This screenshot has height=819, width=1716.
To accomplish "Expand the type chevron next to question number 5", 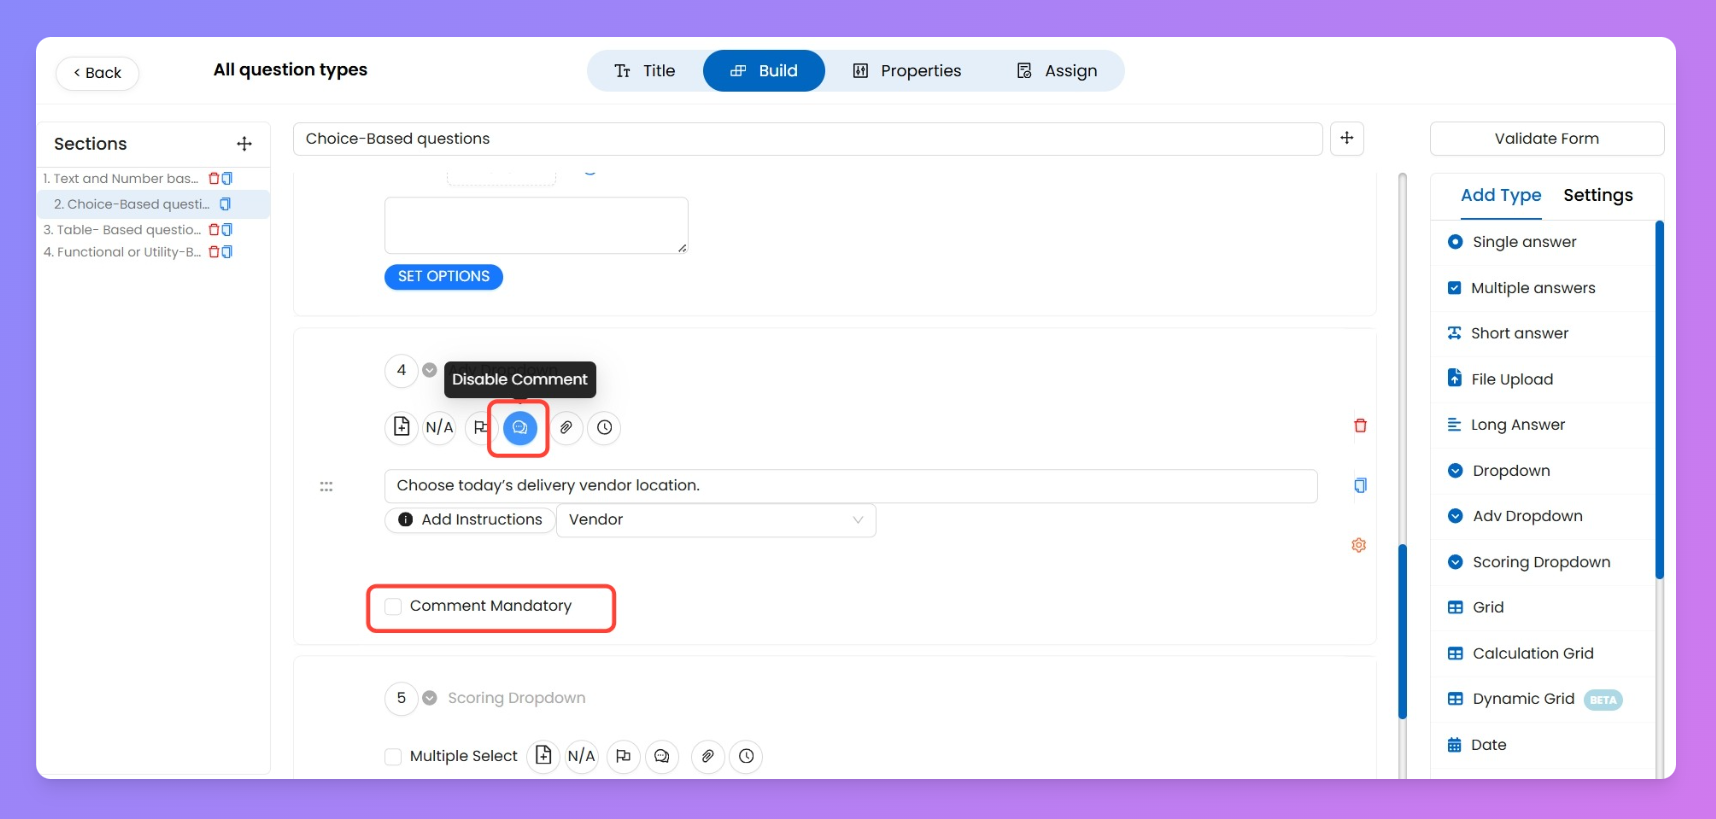I will tap(429, 698).
